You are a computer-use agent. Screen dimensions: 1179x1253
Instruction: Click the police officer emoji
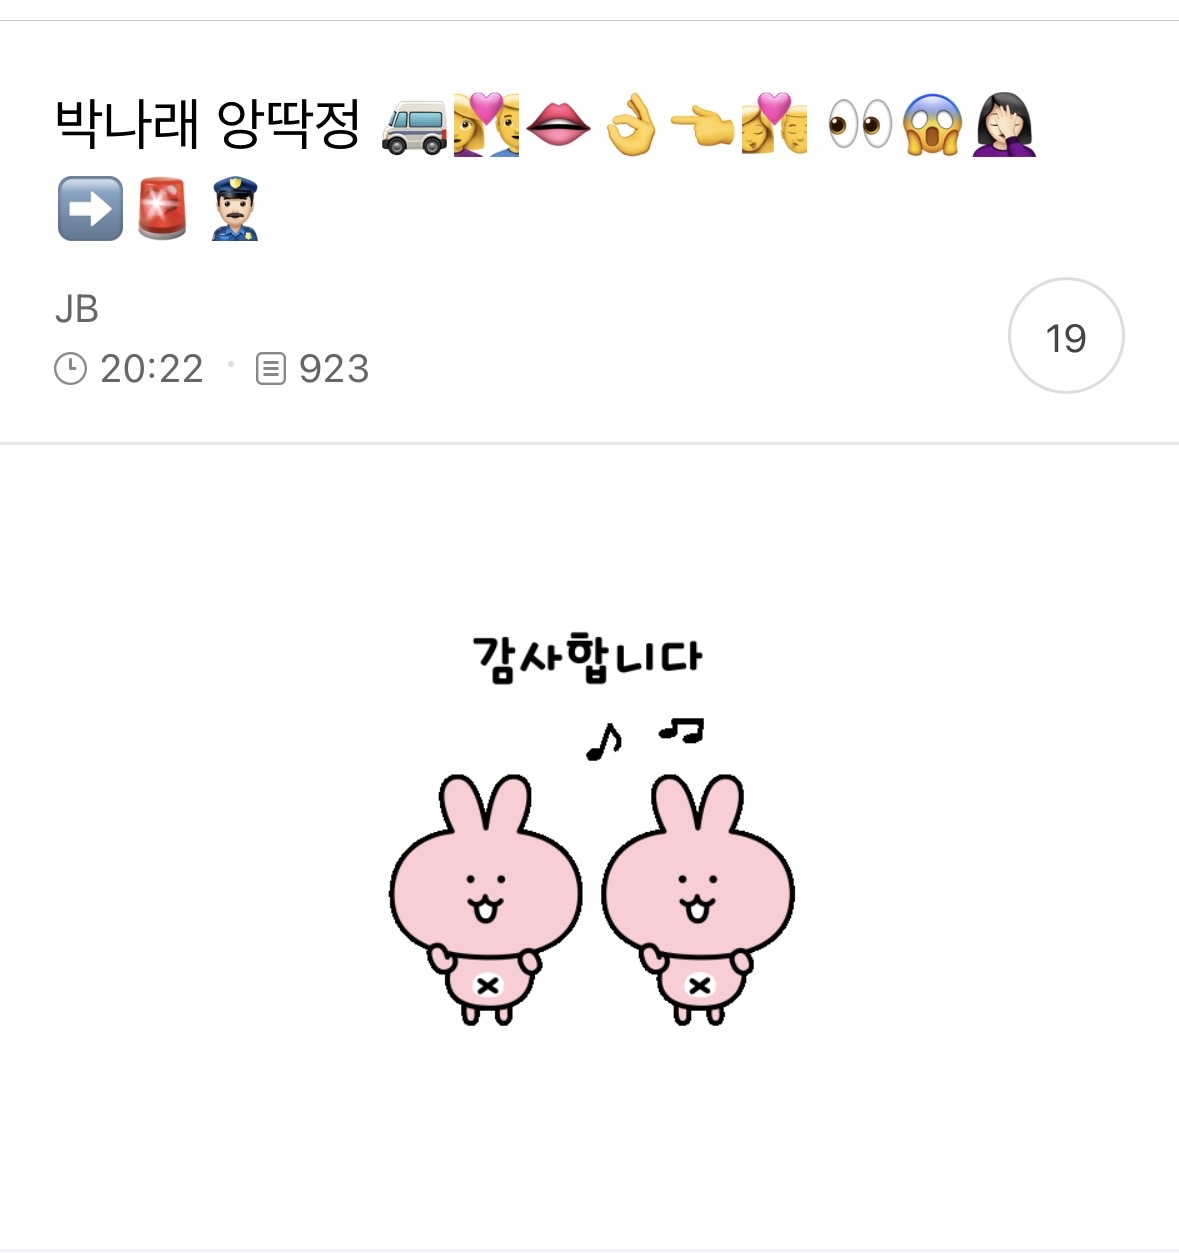(x=235, y=209)
